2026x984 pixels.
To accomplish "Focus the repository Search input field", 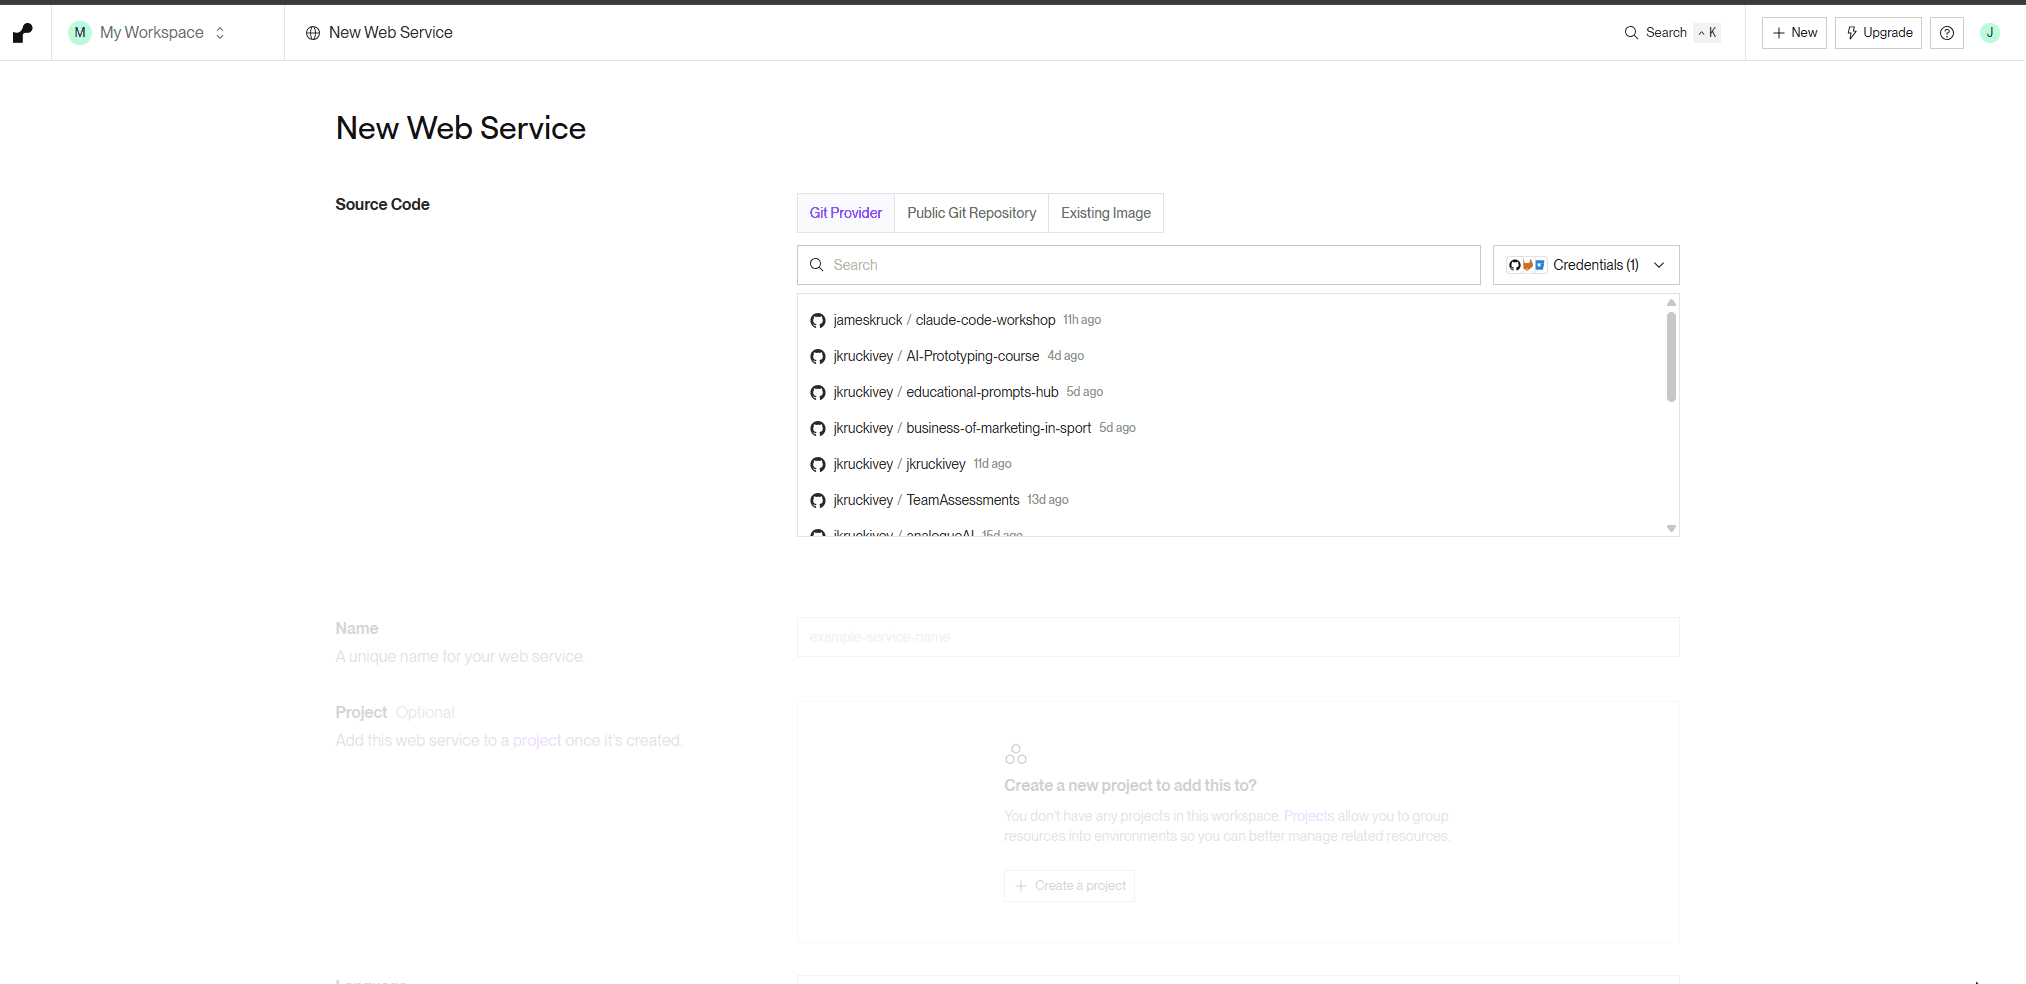I will [1138, 265].
